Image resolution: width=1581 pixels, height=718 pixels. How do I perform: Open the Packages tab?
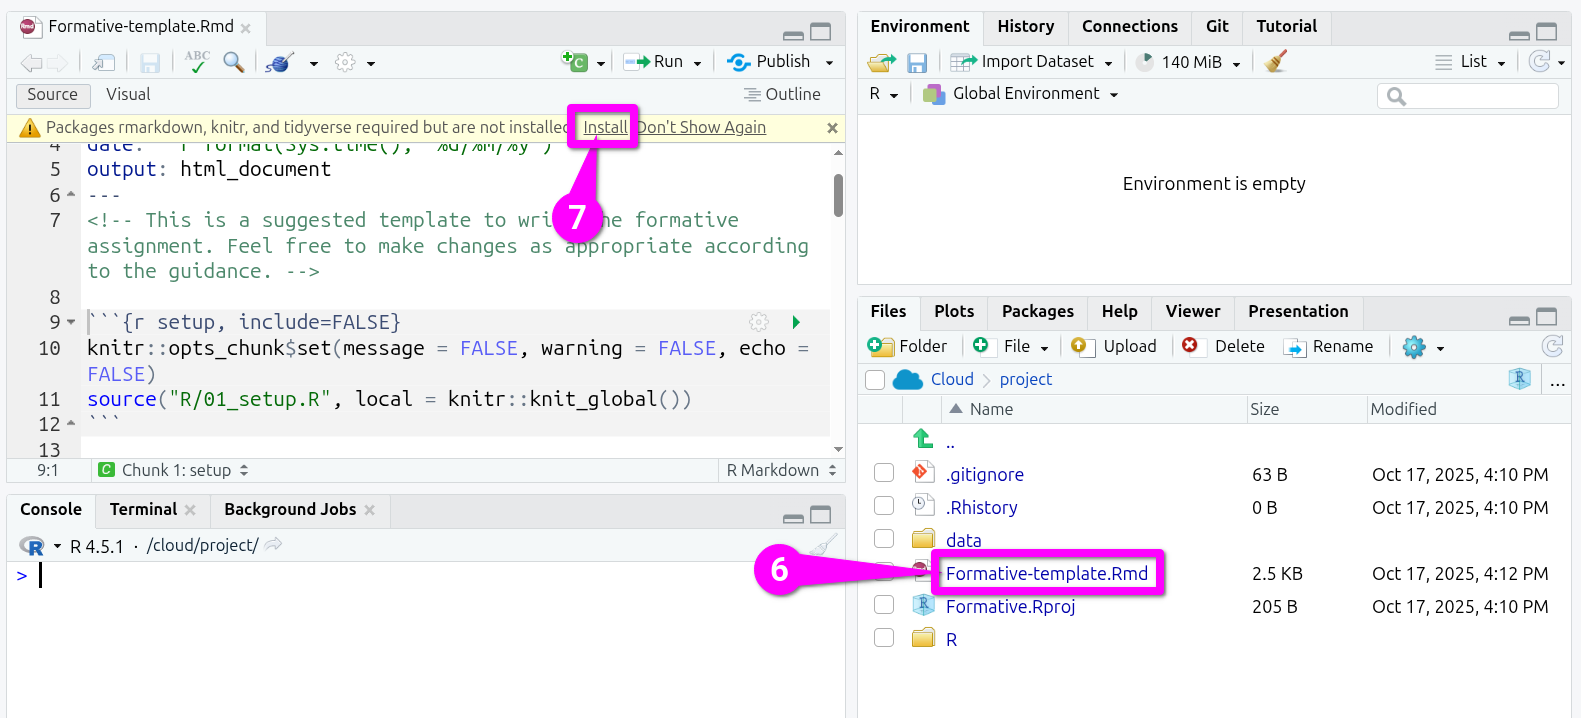(1037, 312)
